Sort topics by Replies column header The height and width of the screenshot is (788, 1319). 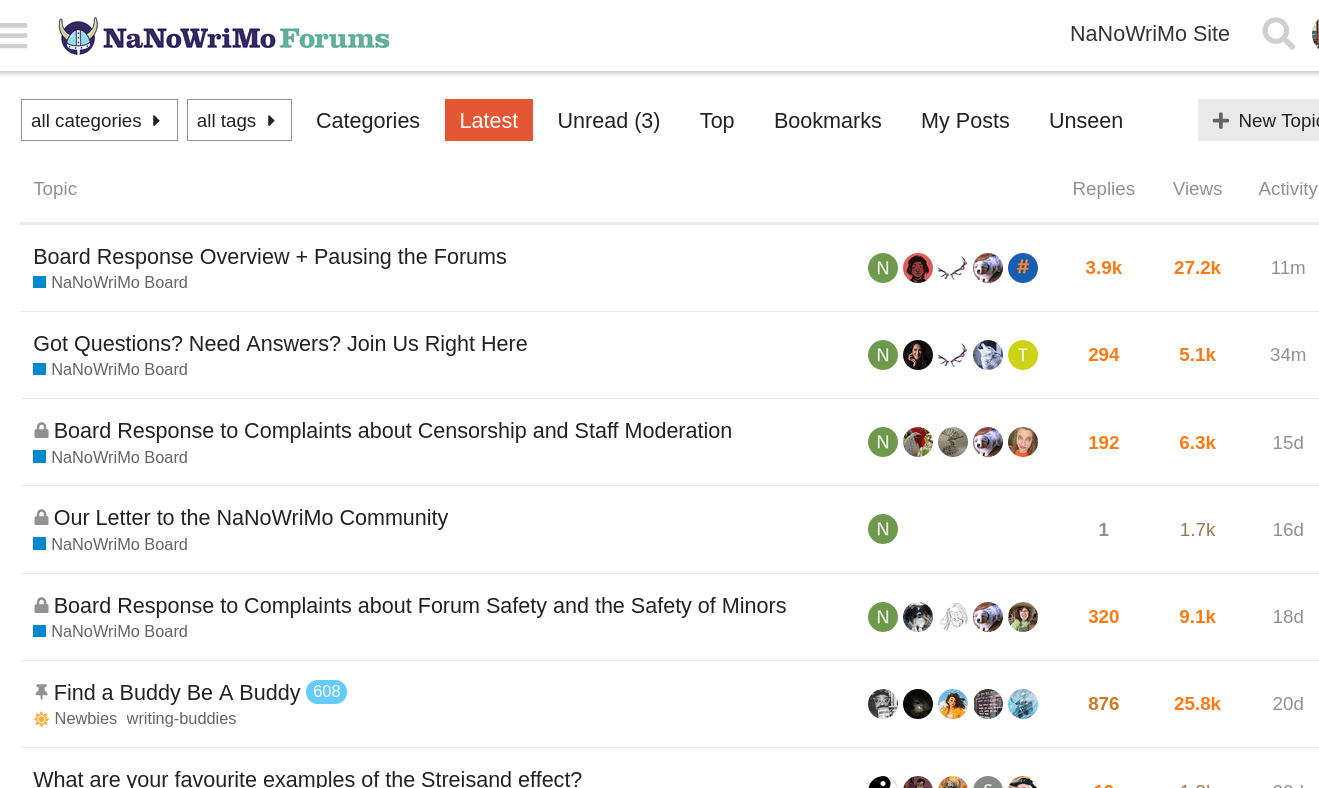click(1103, 189)
